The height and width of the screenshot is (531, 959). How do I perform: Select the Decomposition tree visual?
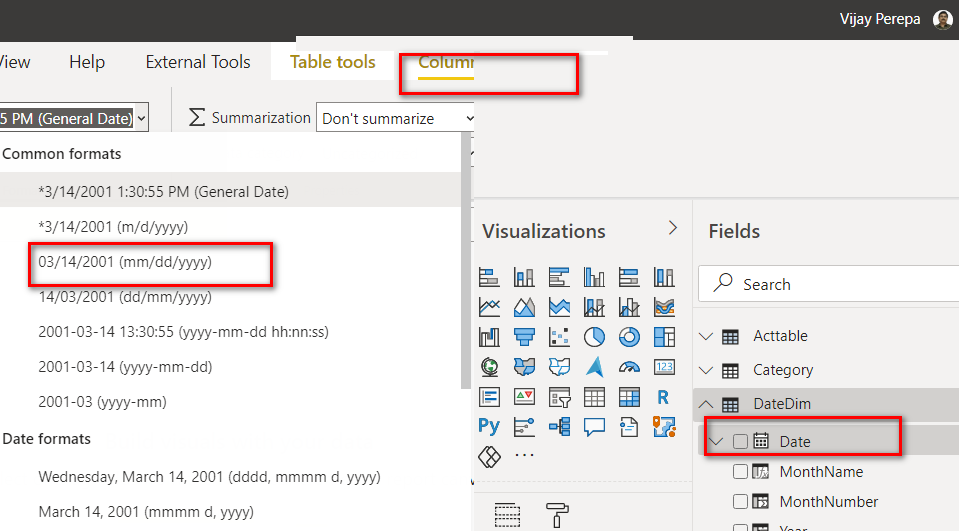(559, 426)
